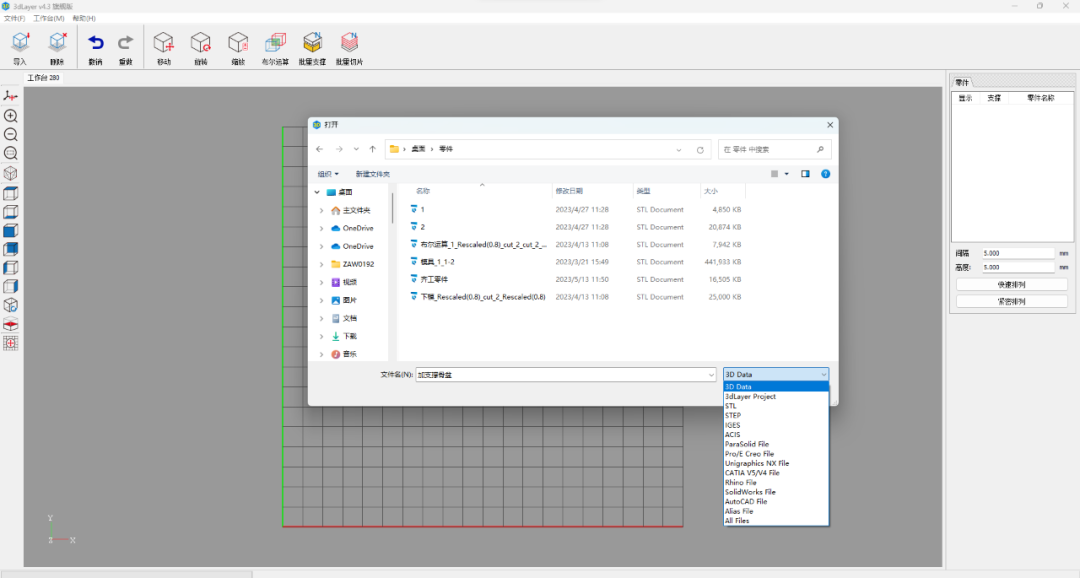This screenshot has width=1080, height=578.
Task: Click the search magnifier in the dialog
Action: coord(820,149)
